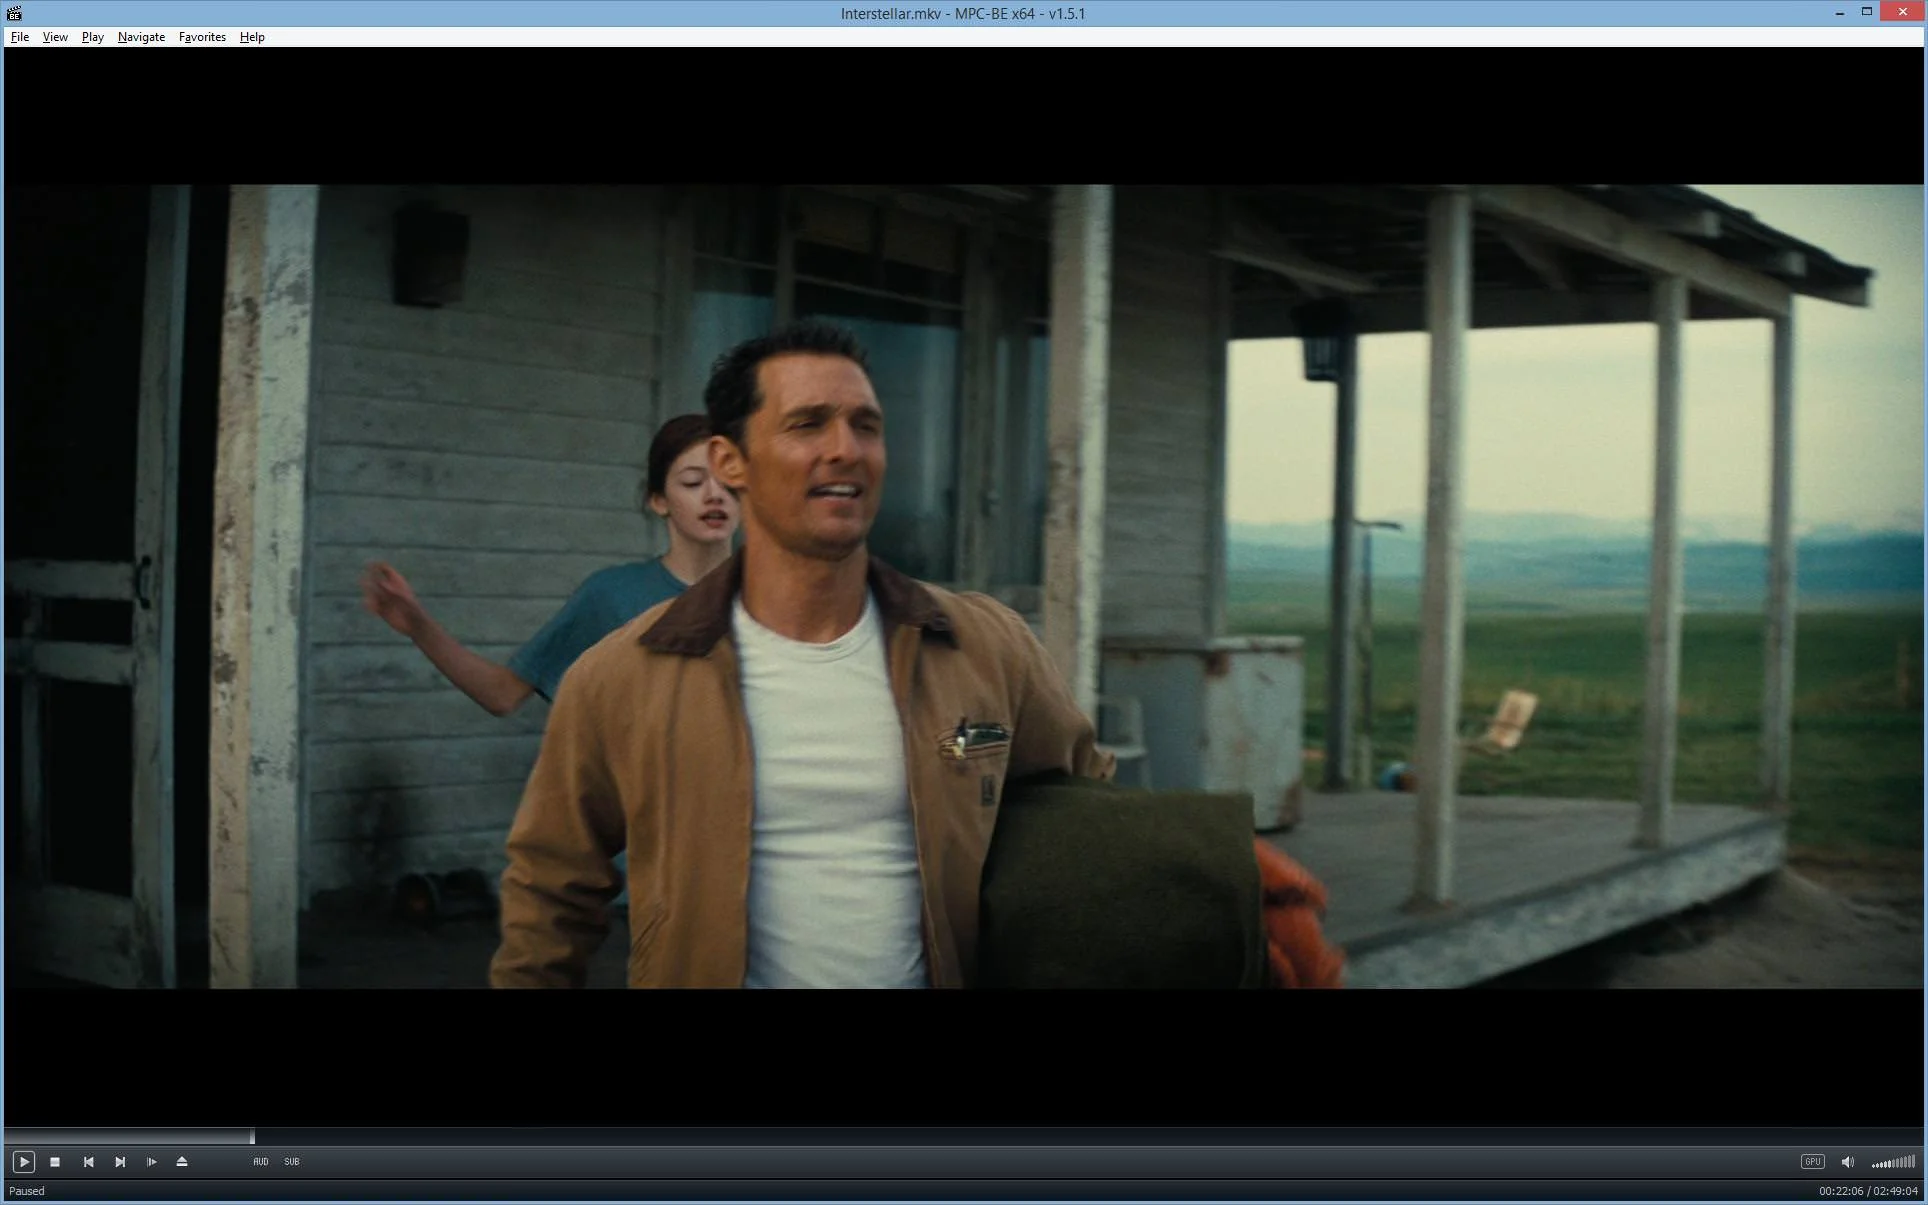The height and width of the screenshot is (1205, 1928).
Task: Click the MPC-BE app icon in title bar
Action: (x=14, y=13)
